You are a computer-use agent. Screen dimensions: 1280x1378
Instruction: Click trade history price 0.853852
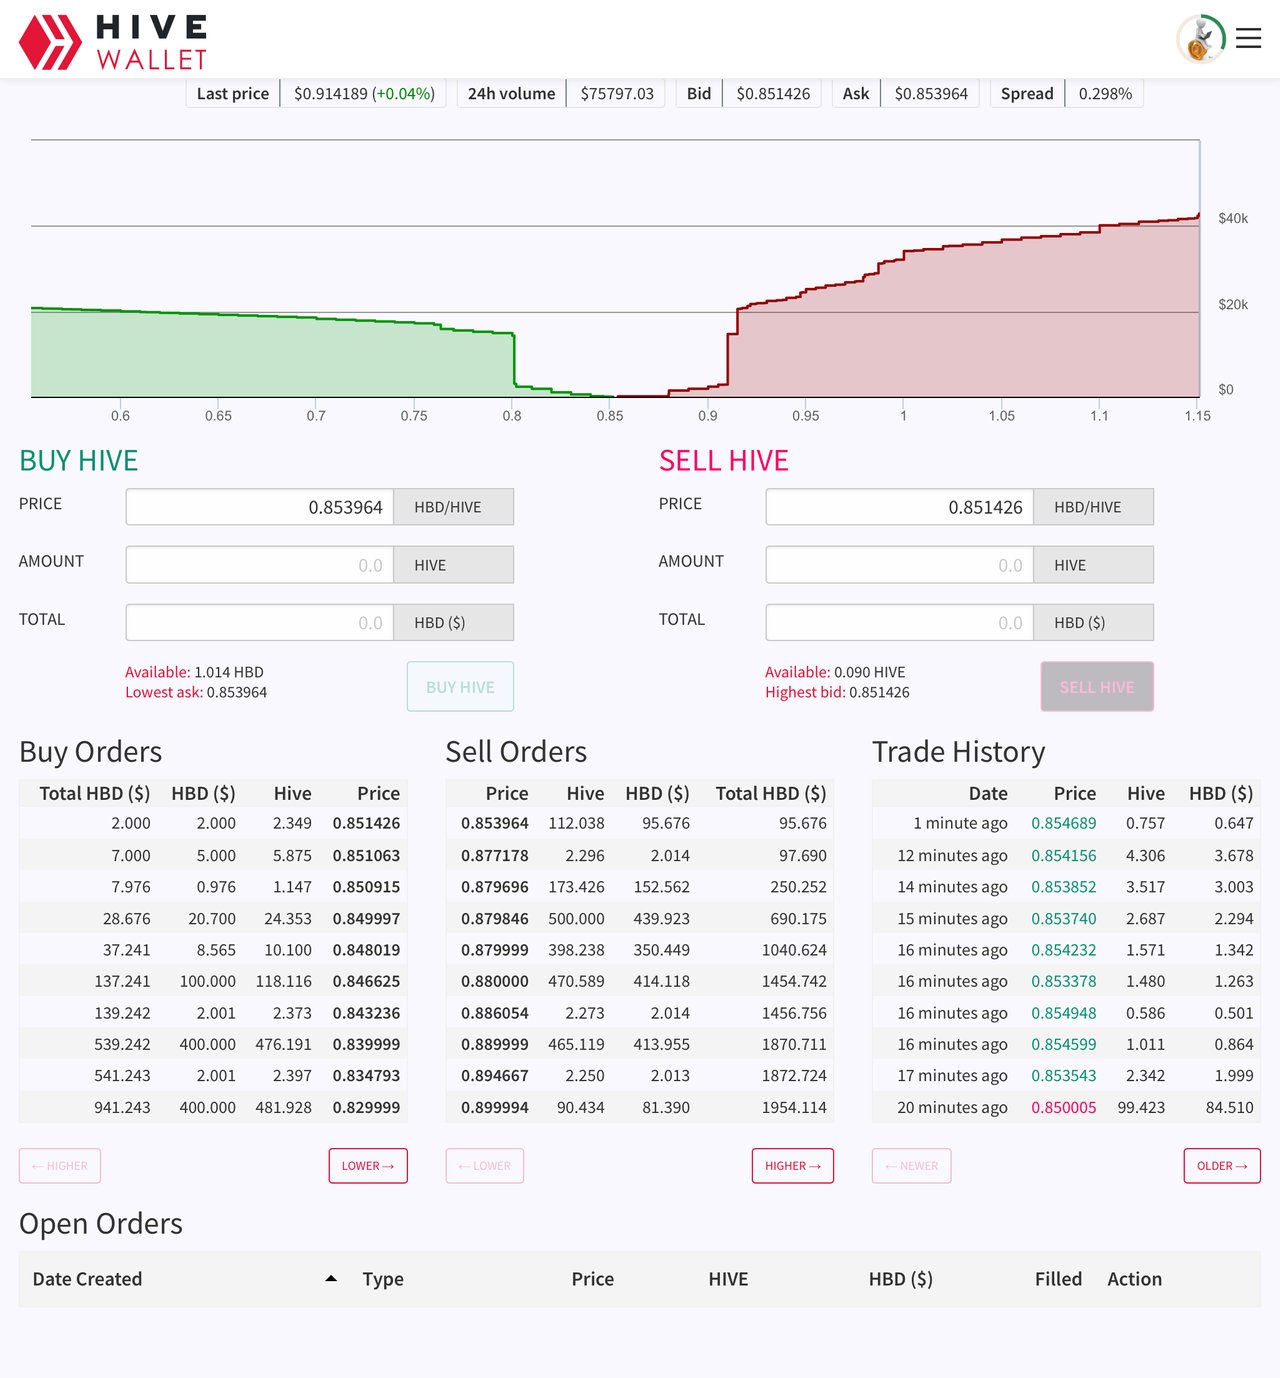coord(1064,886)
